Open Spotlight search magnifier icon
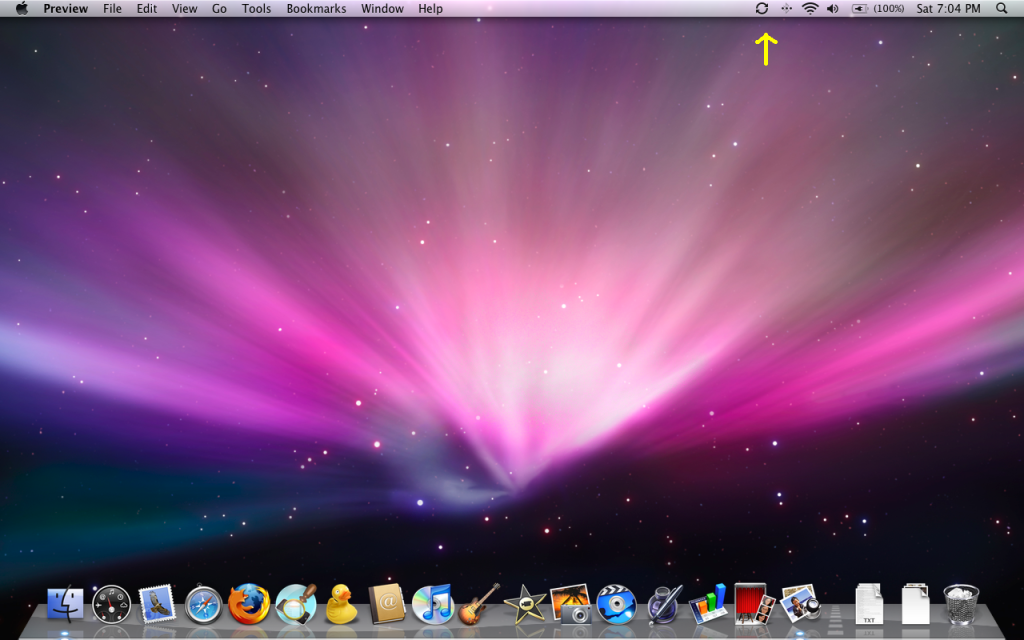The height and width of the screenshot is (640, 1024). 1002,8
